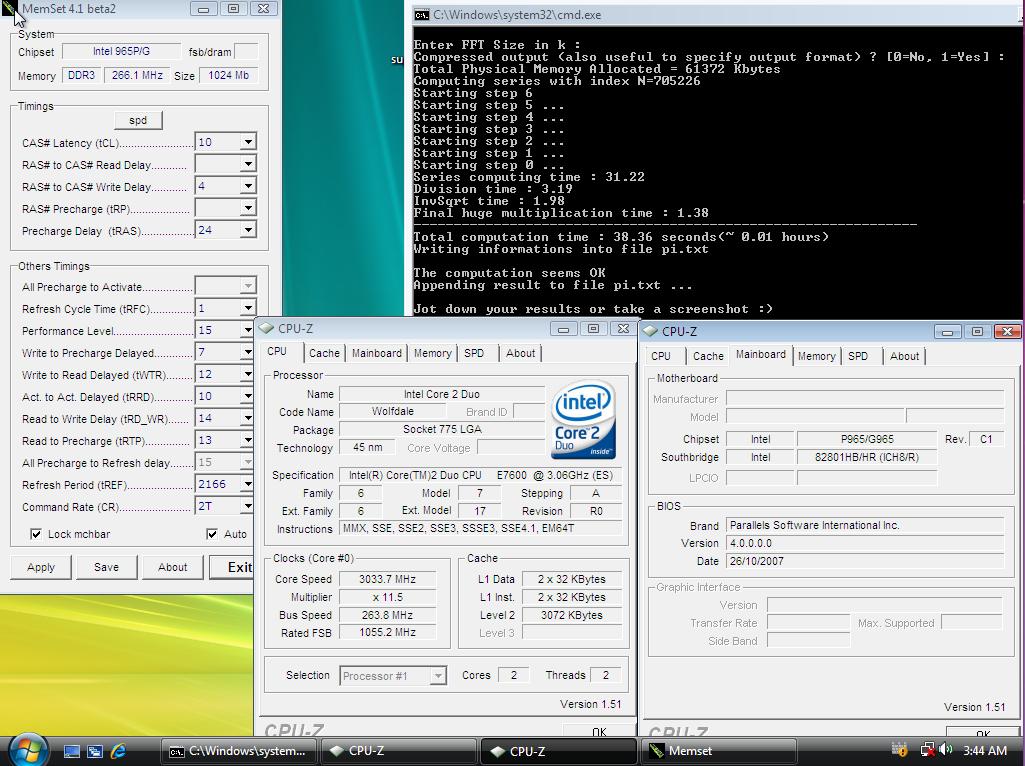Click the Rated FSB 1055.2 MHz field
1025x766 pixels.
click(388, 633)
